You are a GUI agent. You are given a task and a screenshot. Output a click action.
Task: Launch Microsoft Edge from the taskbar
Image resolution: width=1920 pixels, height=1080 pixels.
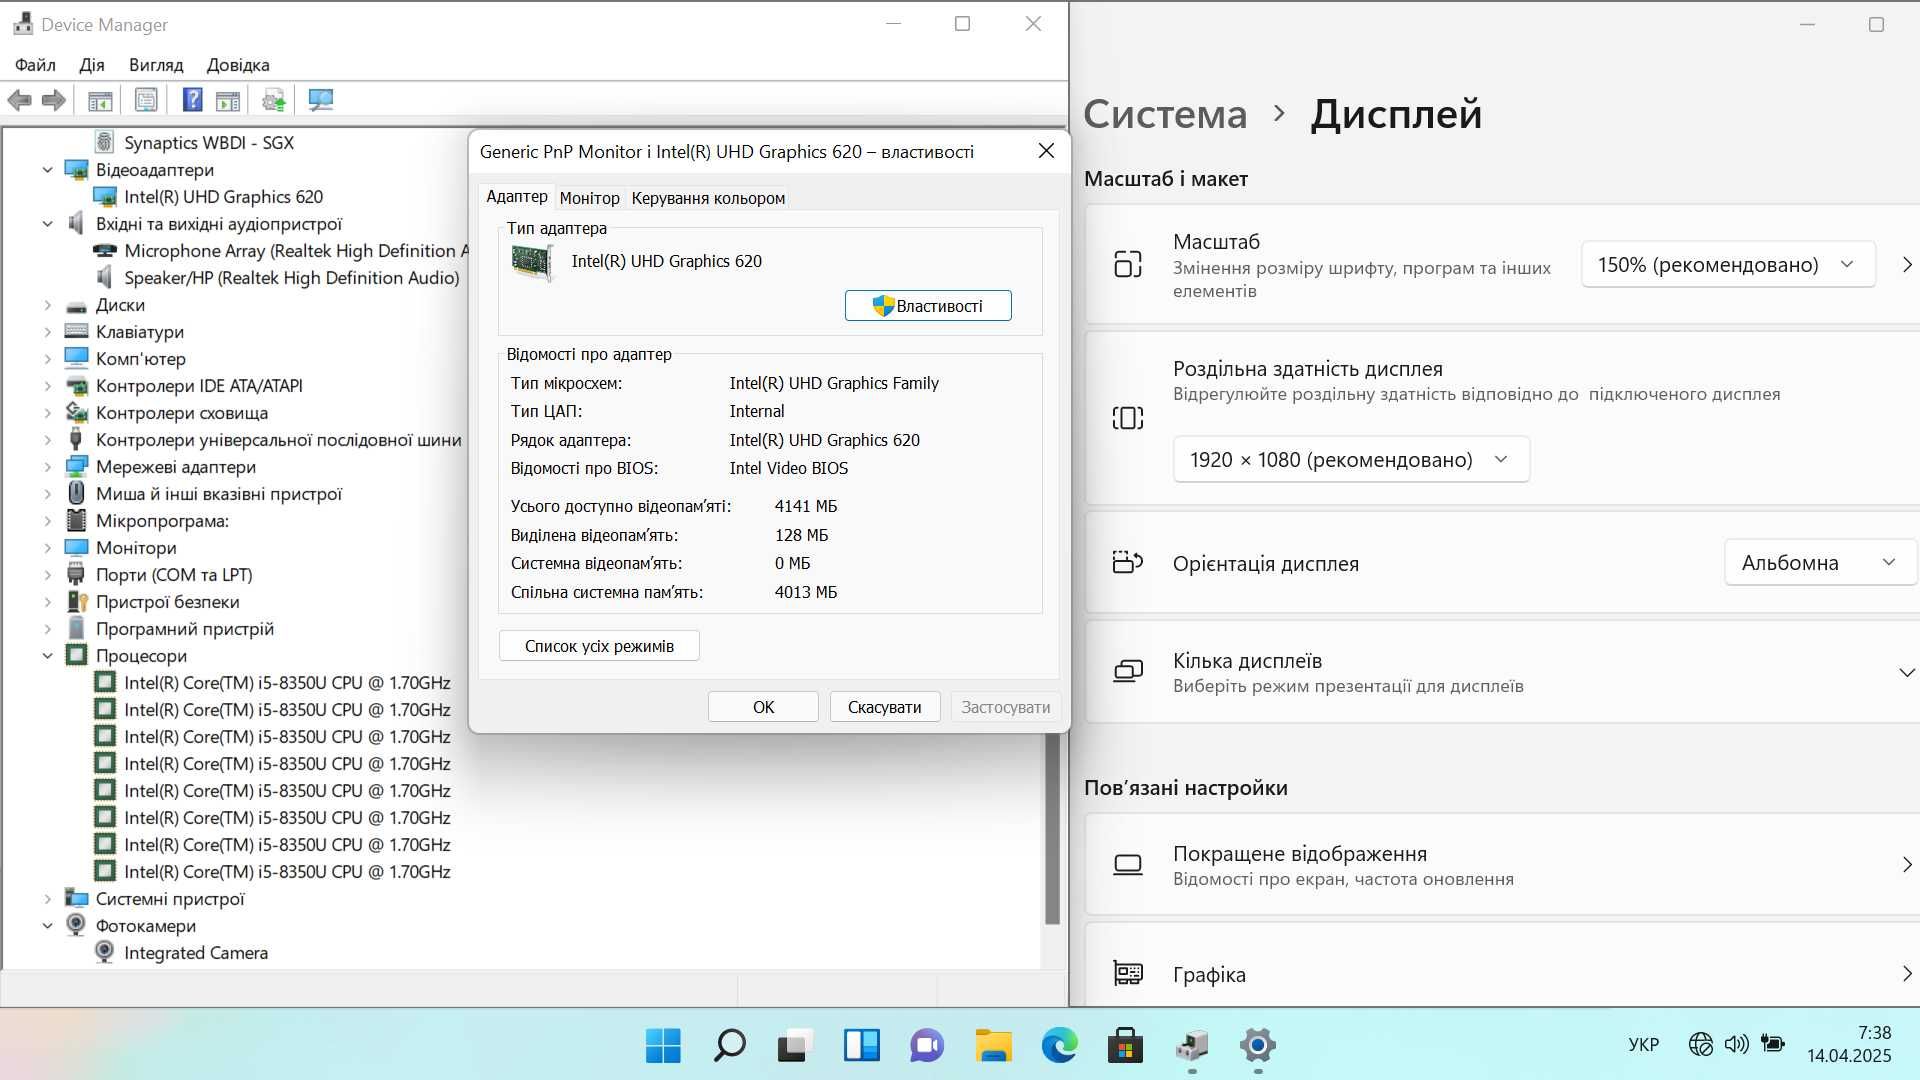click(1059, 1046)
